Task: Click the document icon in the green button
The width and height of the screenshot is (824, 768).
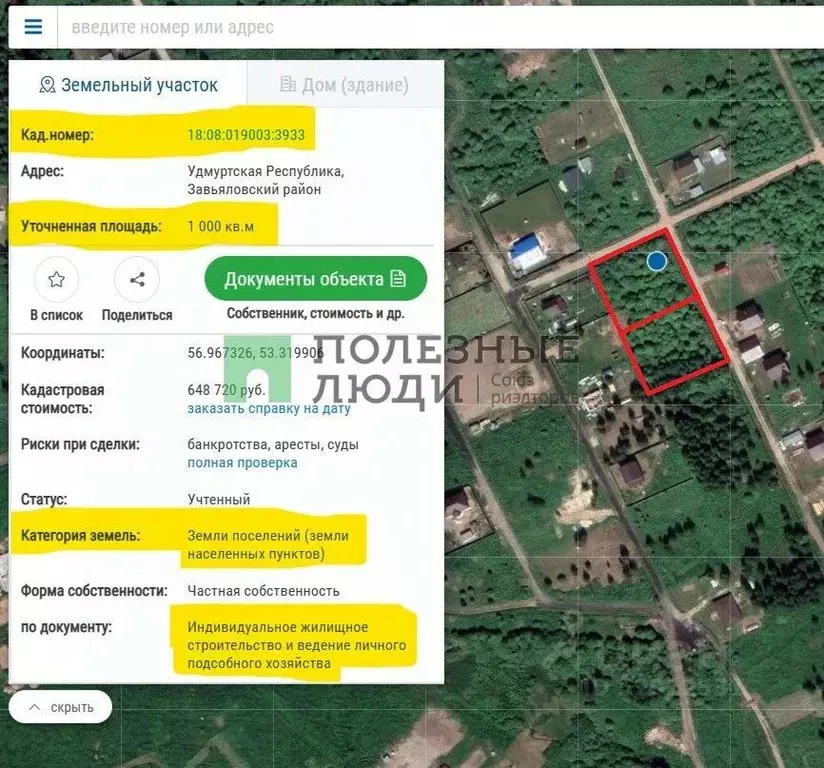Action: coord(399,279)
